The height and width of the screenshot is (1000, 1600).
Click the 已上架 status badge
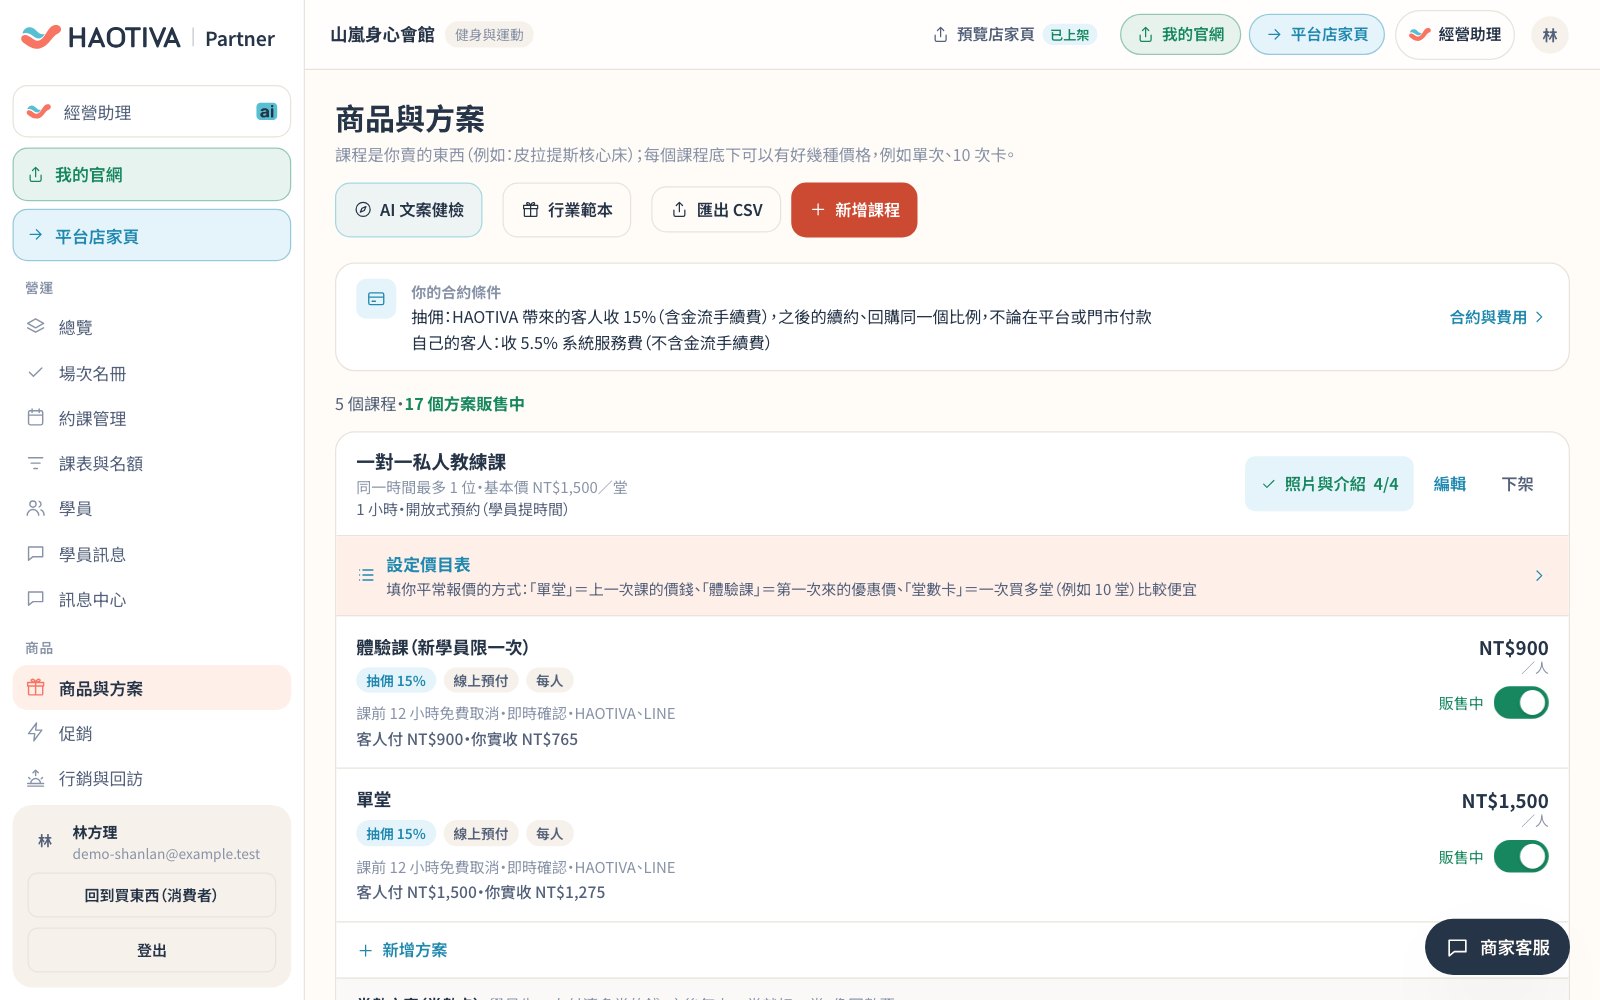point(1070,35)
